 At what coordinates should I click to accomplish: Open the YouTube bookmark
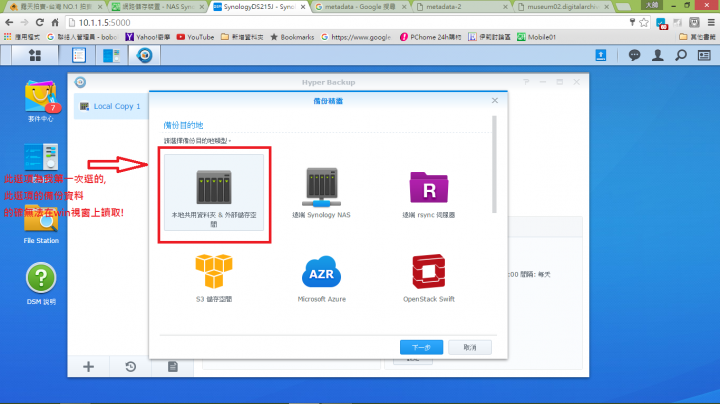(196, 37)
